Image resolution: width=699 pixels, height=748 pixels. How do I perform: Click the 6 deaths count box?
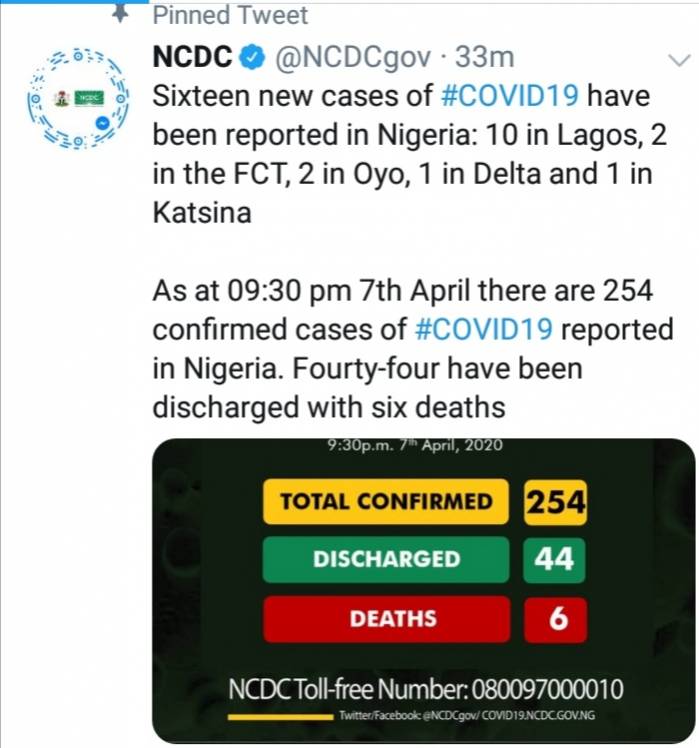pos(555,619)
